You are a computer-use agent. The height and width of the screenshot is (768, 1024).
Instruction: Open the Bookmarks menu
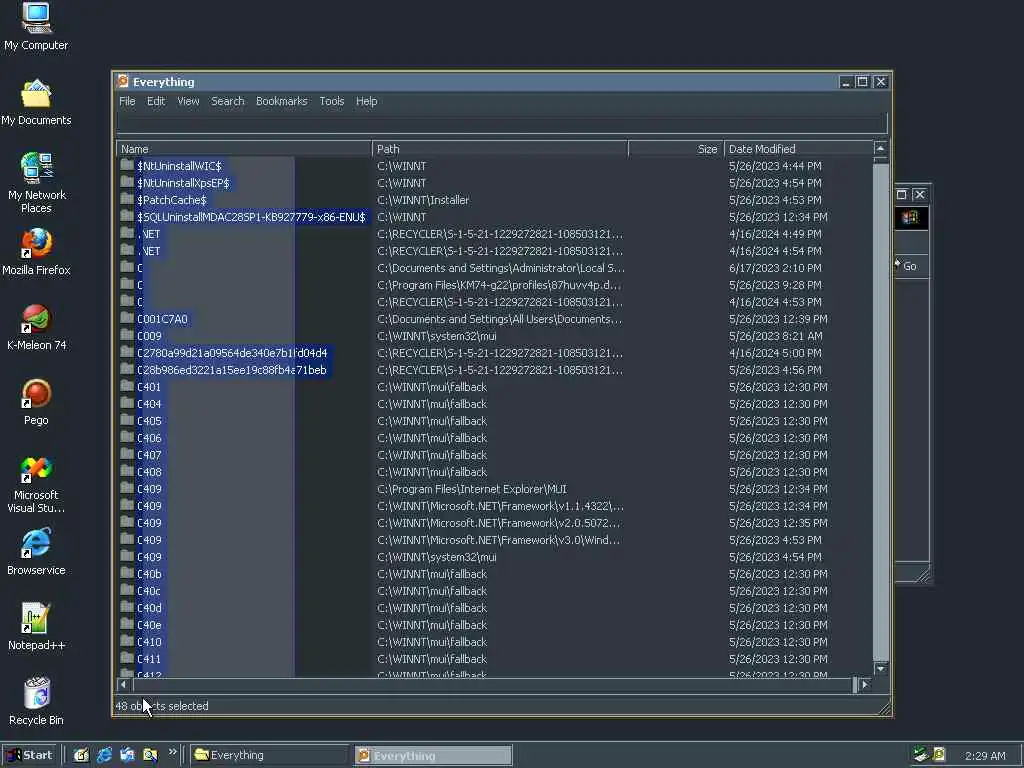pos(281,101)
